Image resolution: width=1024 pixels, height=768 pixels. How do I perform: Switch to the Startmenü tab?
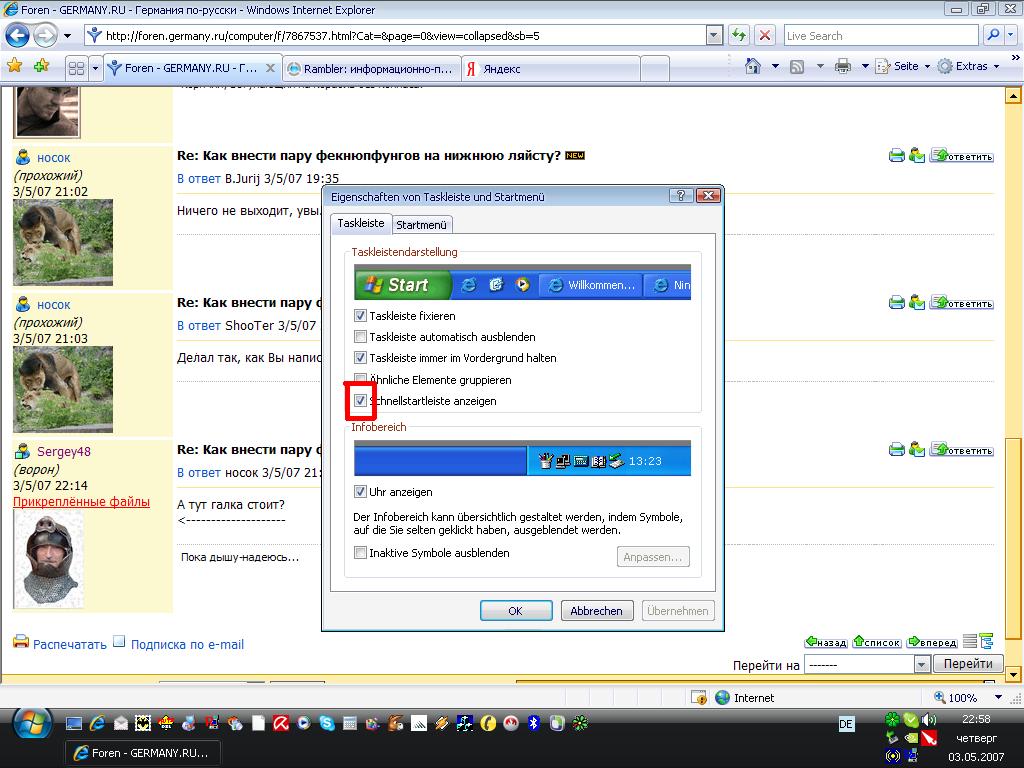coord(422,225)
